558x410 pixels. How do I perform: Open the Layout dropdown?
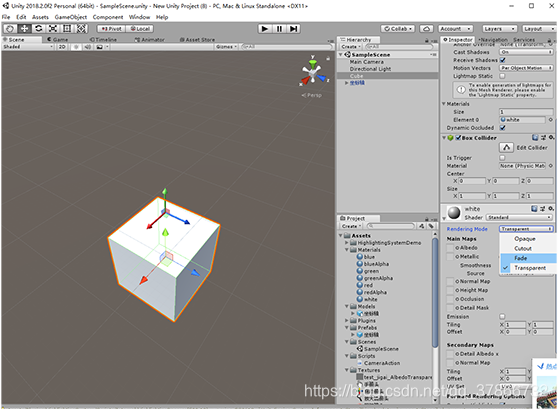tap(539, 29)
